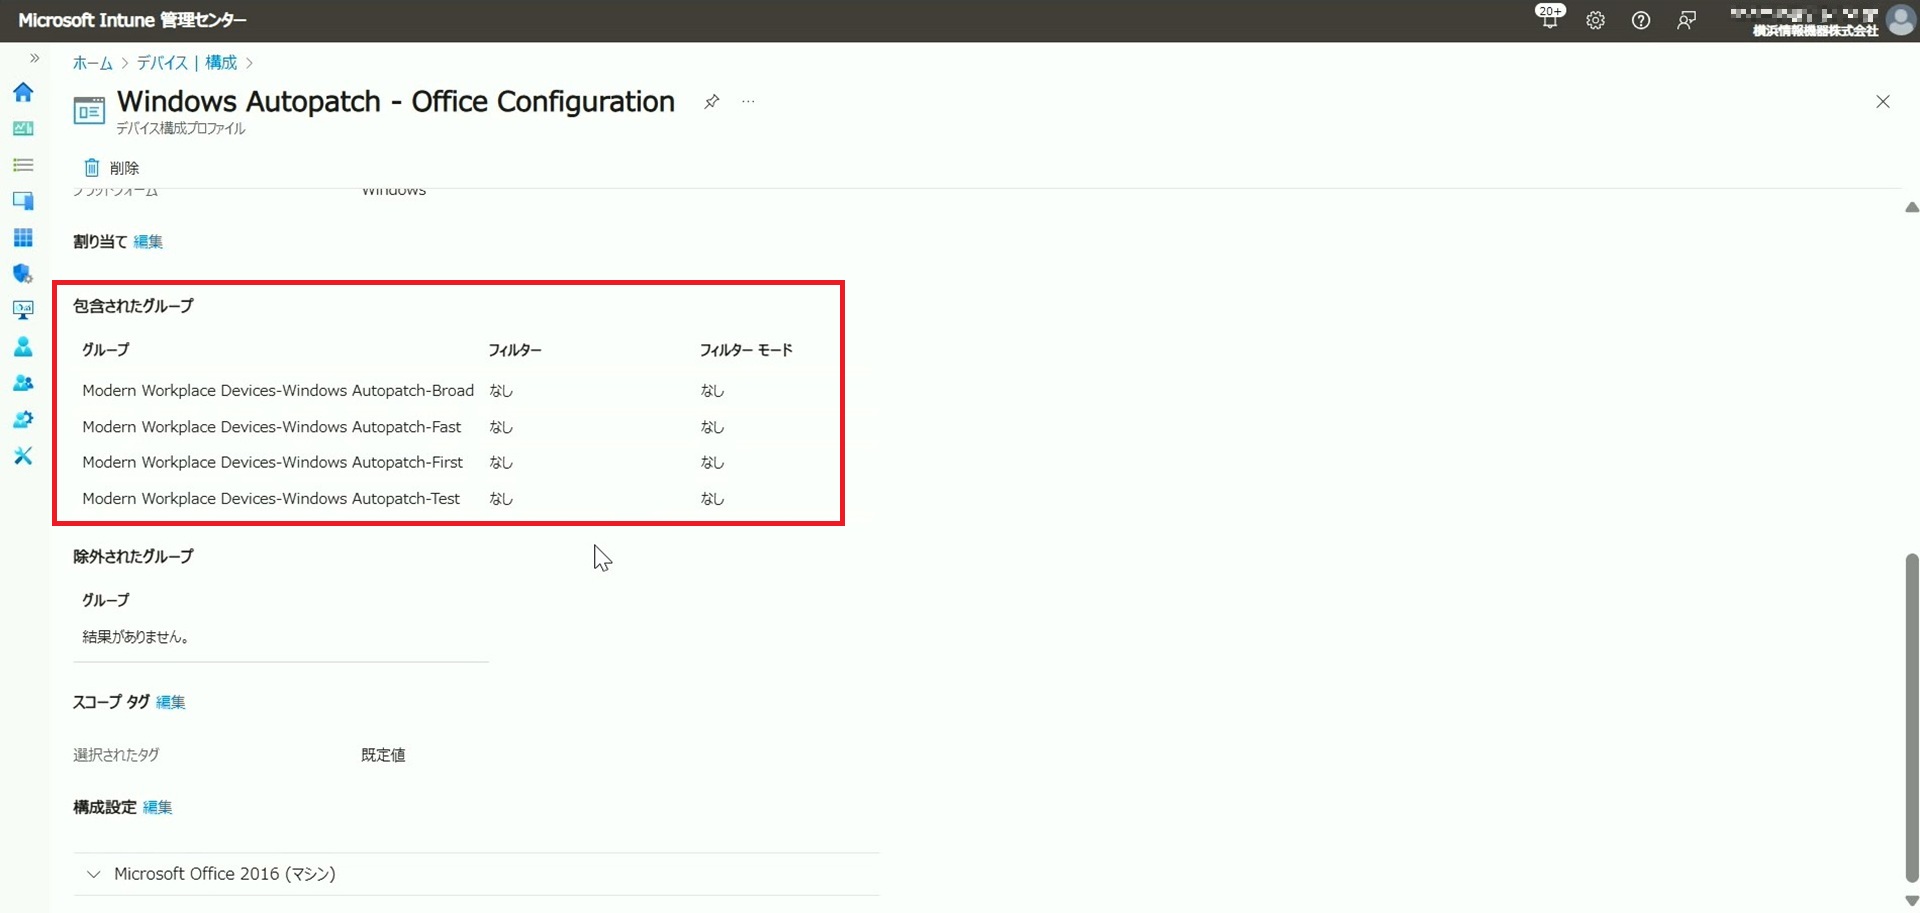Open the Home icon in sidebar
Screen dimensions: 1920x913
[23, 92]
